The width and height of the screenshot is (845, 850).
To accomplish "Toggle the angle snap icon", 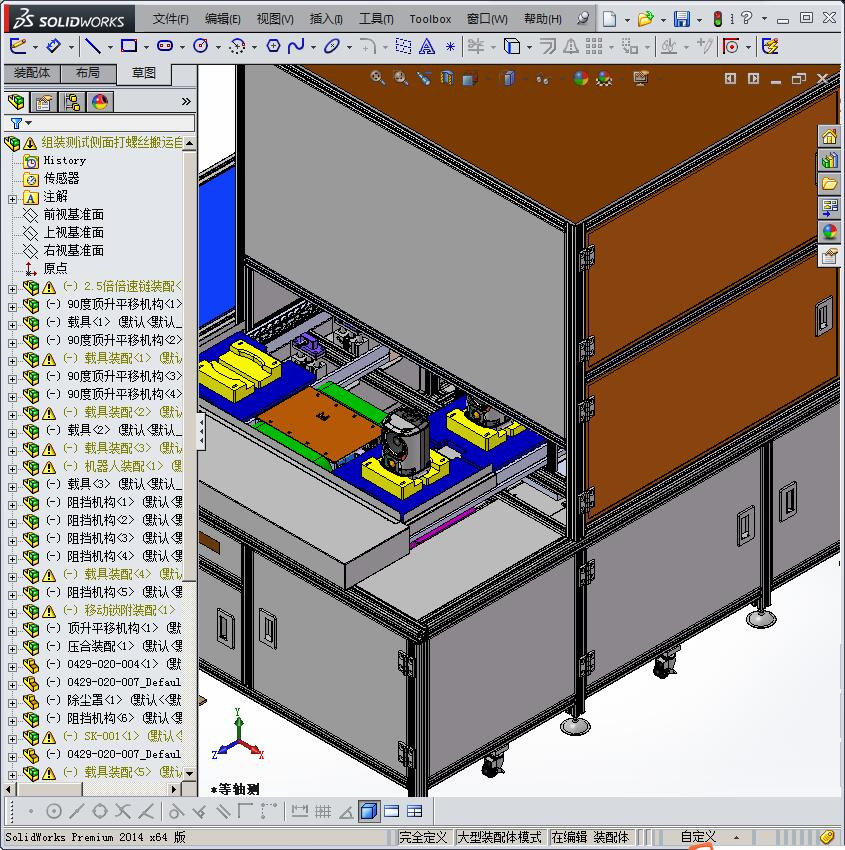I will click(346, 812).
